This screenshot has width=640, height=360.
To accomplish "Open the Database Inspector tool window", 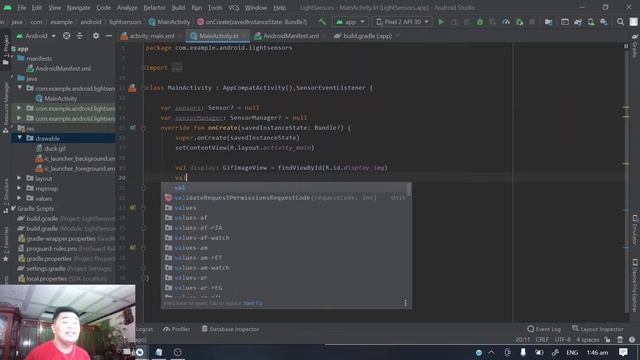I will click(230, 329).
